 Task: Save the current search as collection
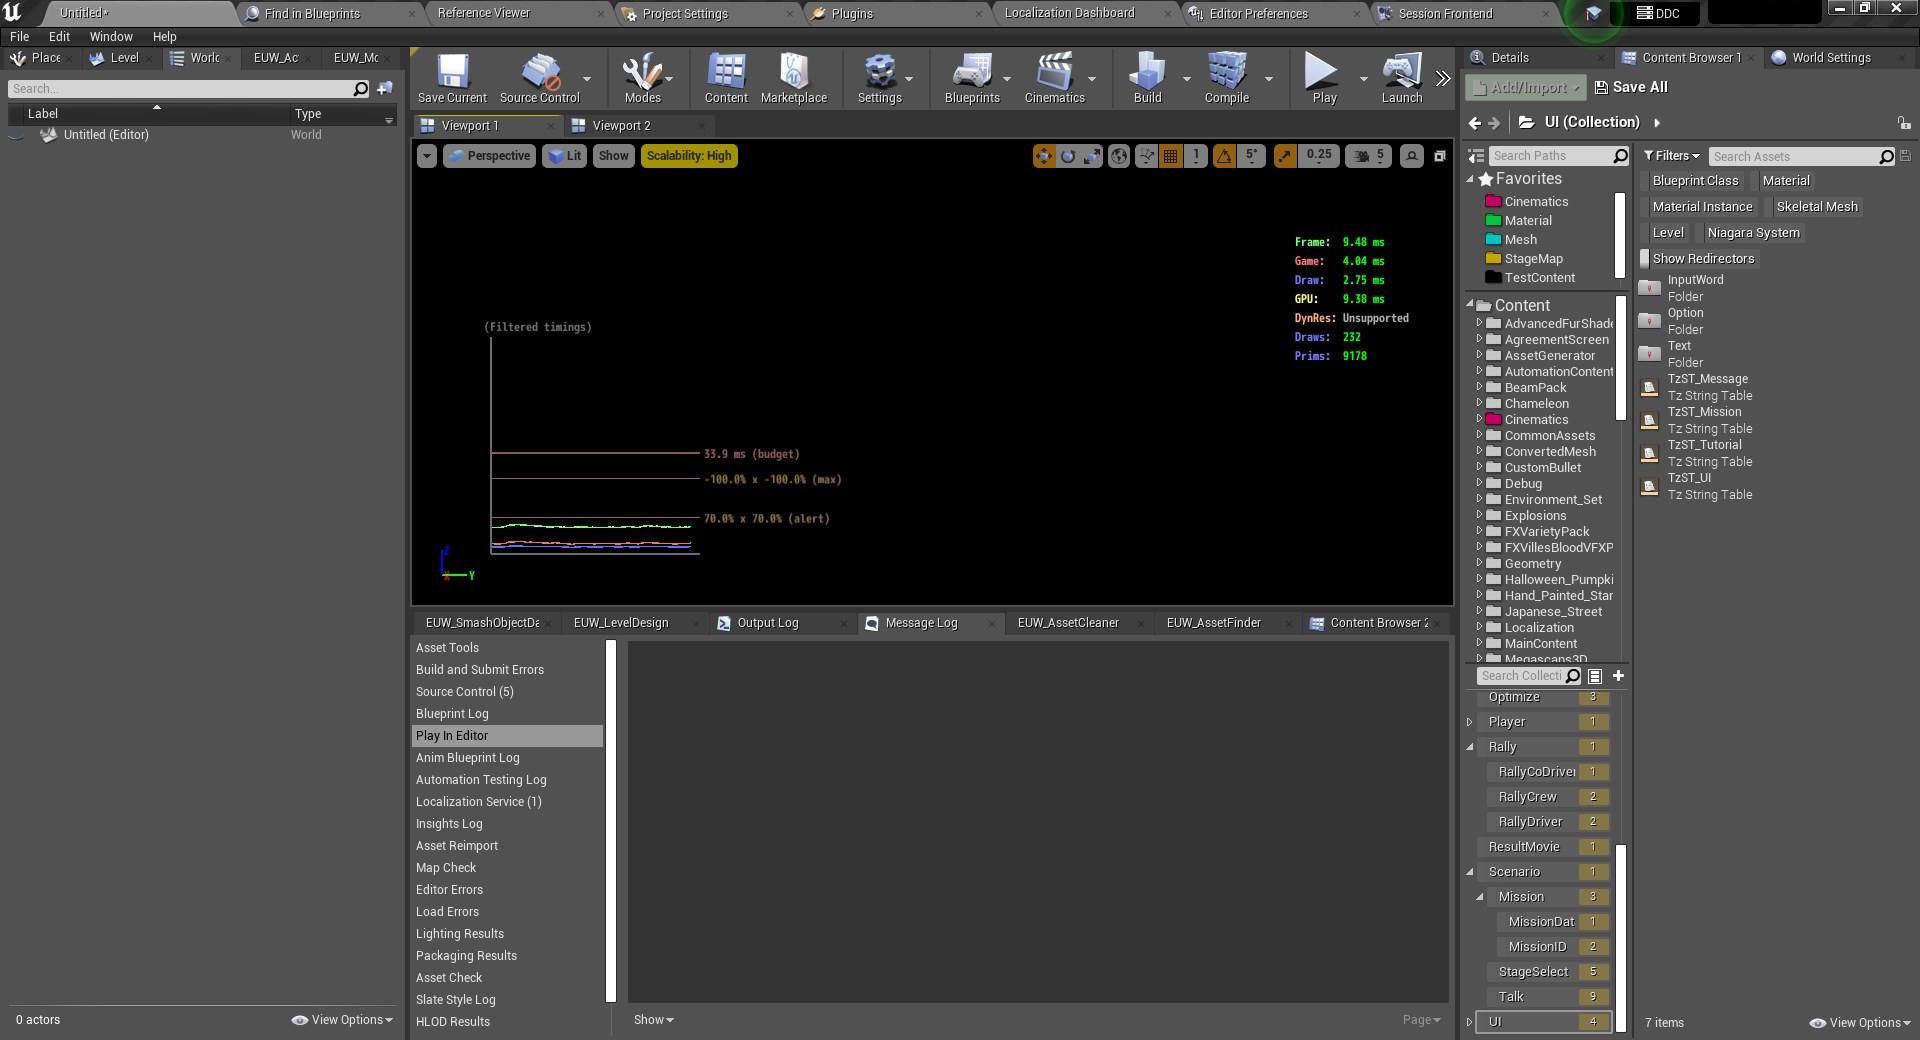pyautogui.click(x=1905, y=156)
